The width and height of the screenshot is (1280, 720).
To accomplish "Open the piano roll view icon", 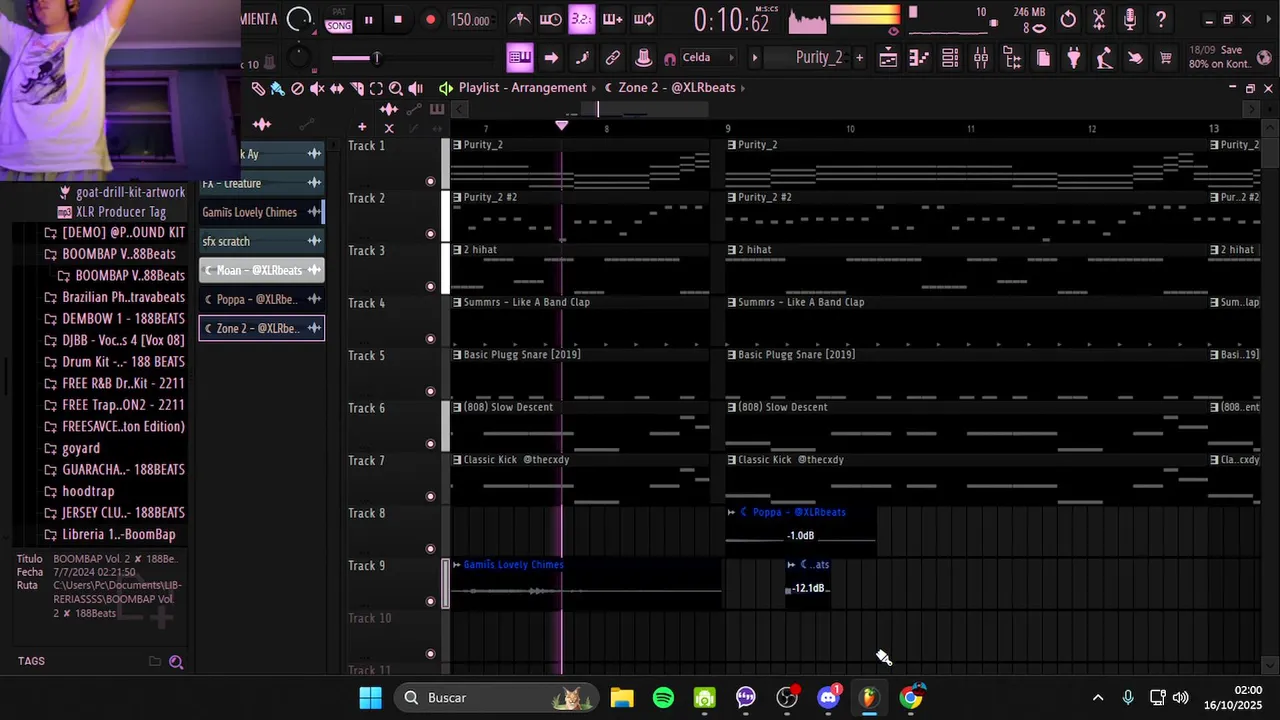I will coord(919,58).
